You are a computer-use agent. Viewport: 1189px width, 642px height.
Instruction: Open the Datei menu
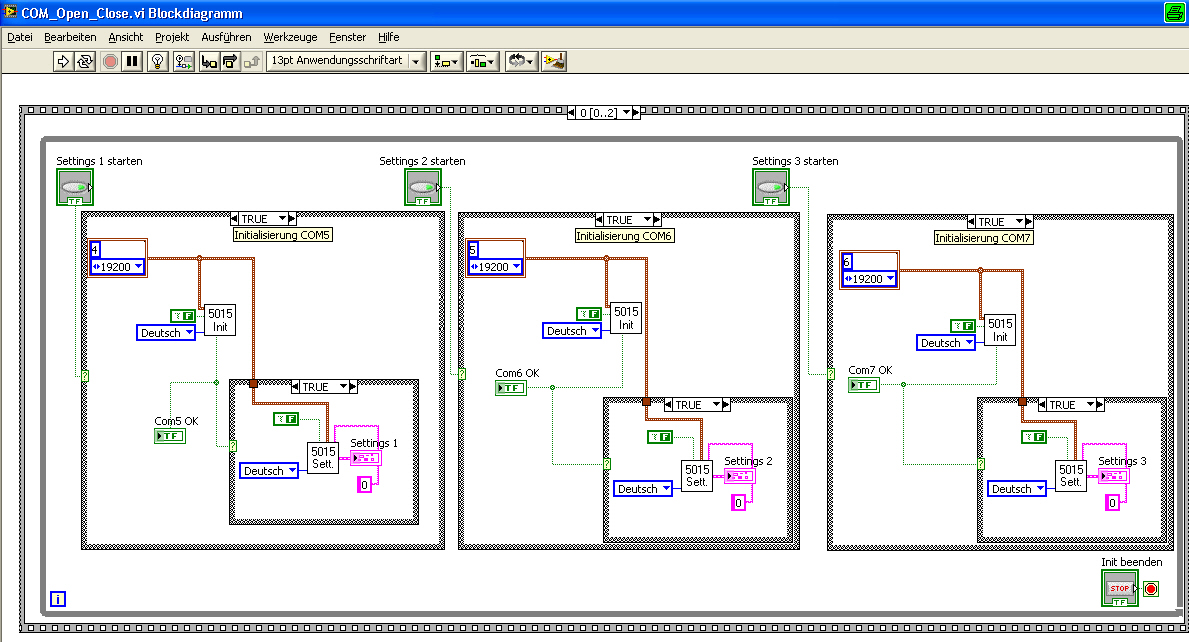pos(20,37)
